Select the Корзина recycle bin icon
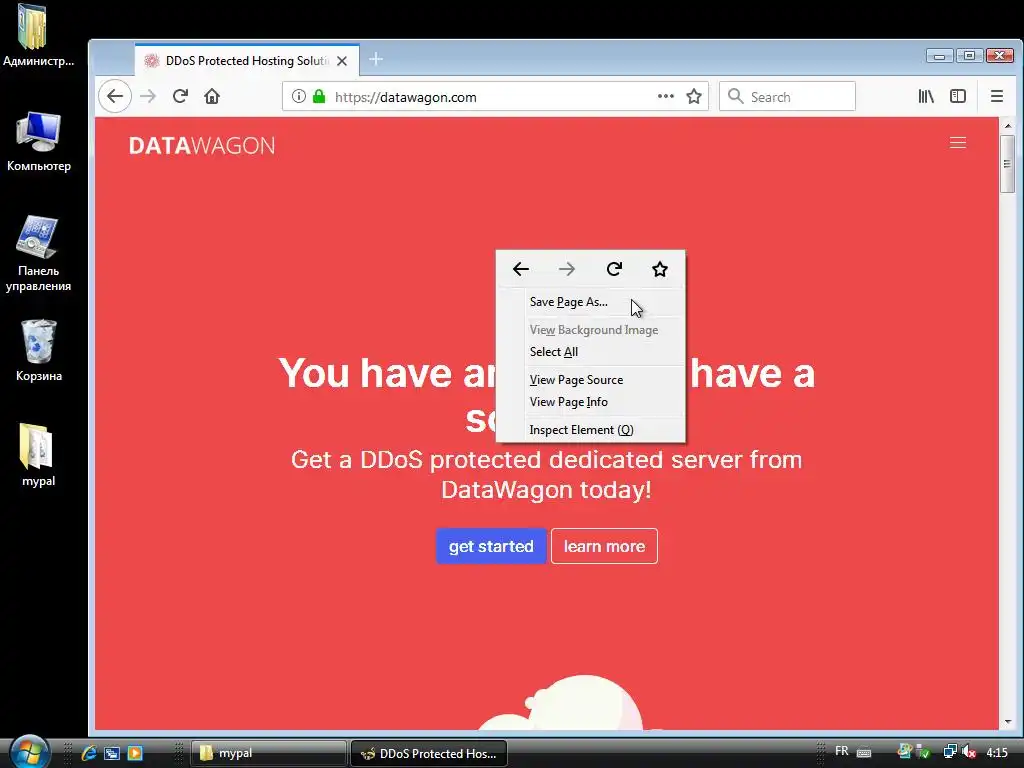The image size is (1024, 768). [x=39, y=351]
